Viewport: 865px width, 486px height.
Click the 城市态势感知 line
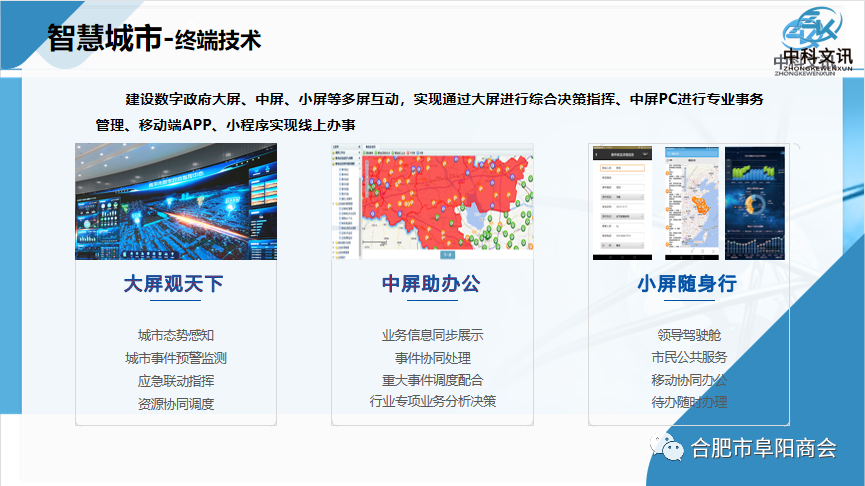tap(175, 335)
